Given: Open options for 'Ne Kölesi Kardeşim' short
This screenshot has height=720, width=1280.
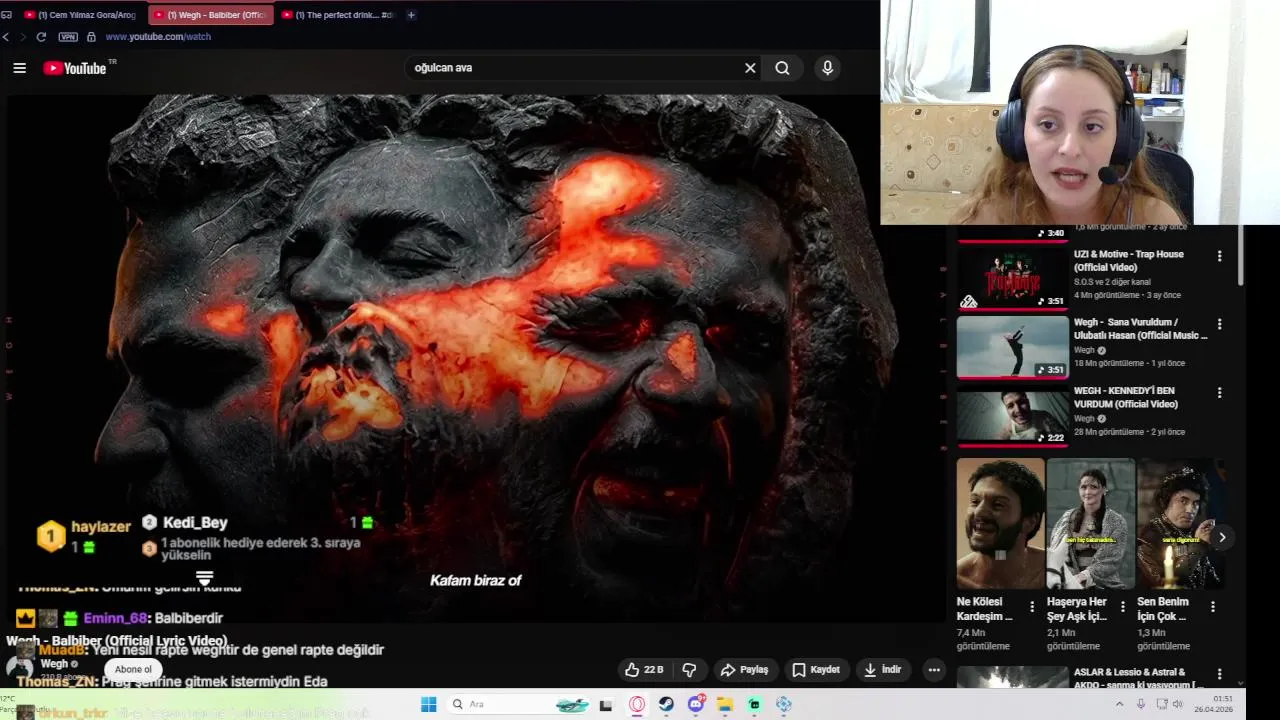Looking at the screenshot, I should tap(1032, 607).
